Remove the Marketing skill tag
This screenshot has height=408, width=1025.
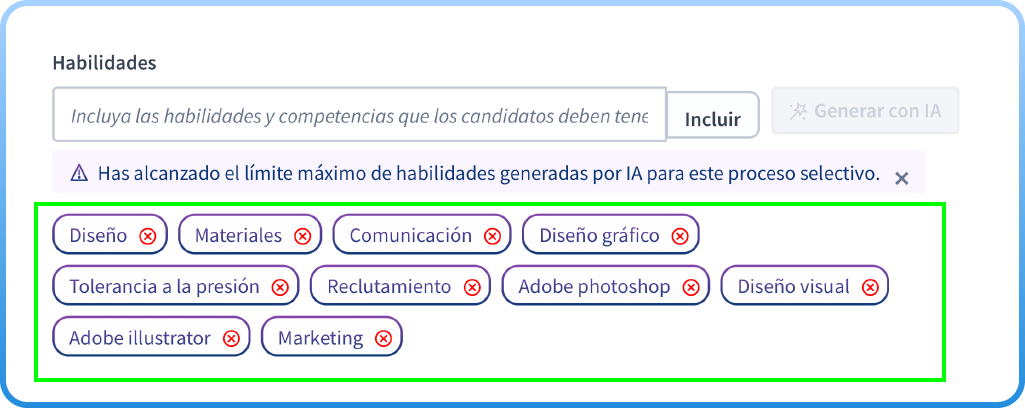(382, 338)
